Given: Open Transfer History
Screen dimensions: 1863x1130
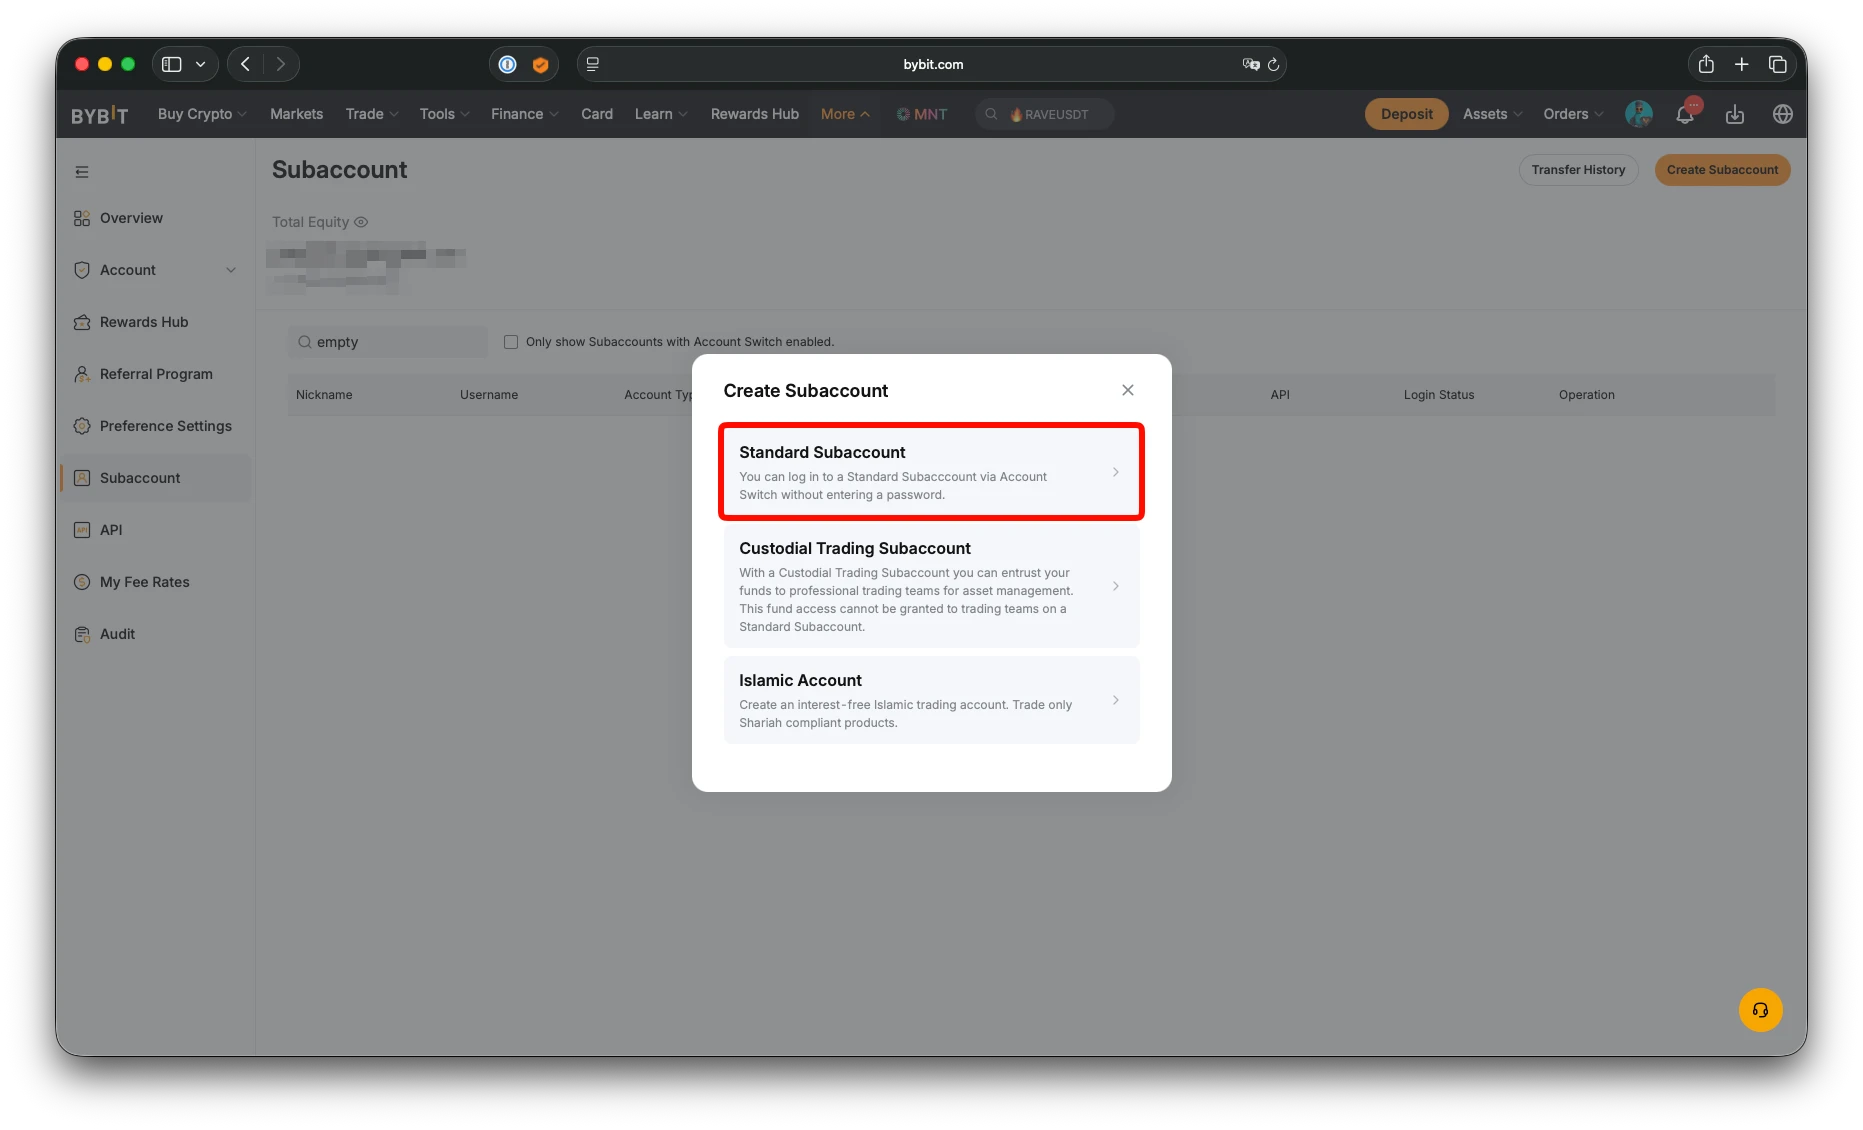Looking at the screenshot, I should point(1578,170).
